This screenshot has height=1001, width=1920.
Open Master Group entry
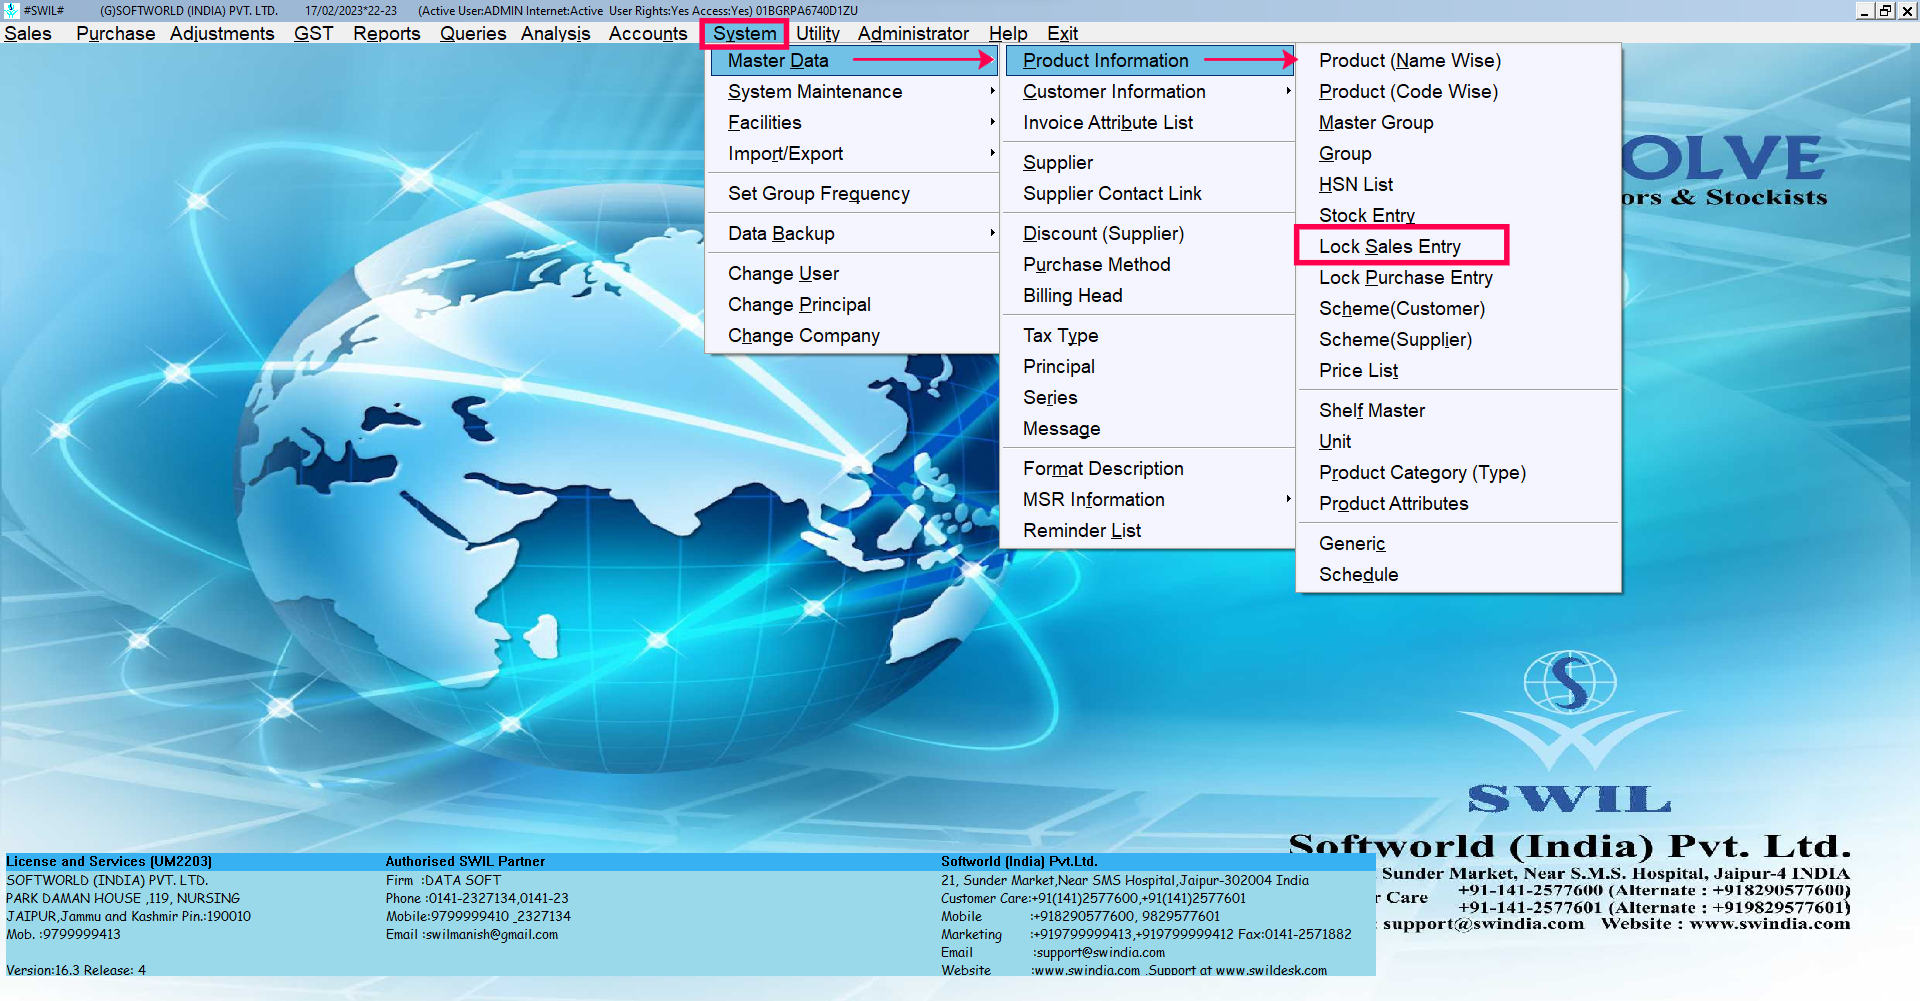(x=1458, y=122)
